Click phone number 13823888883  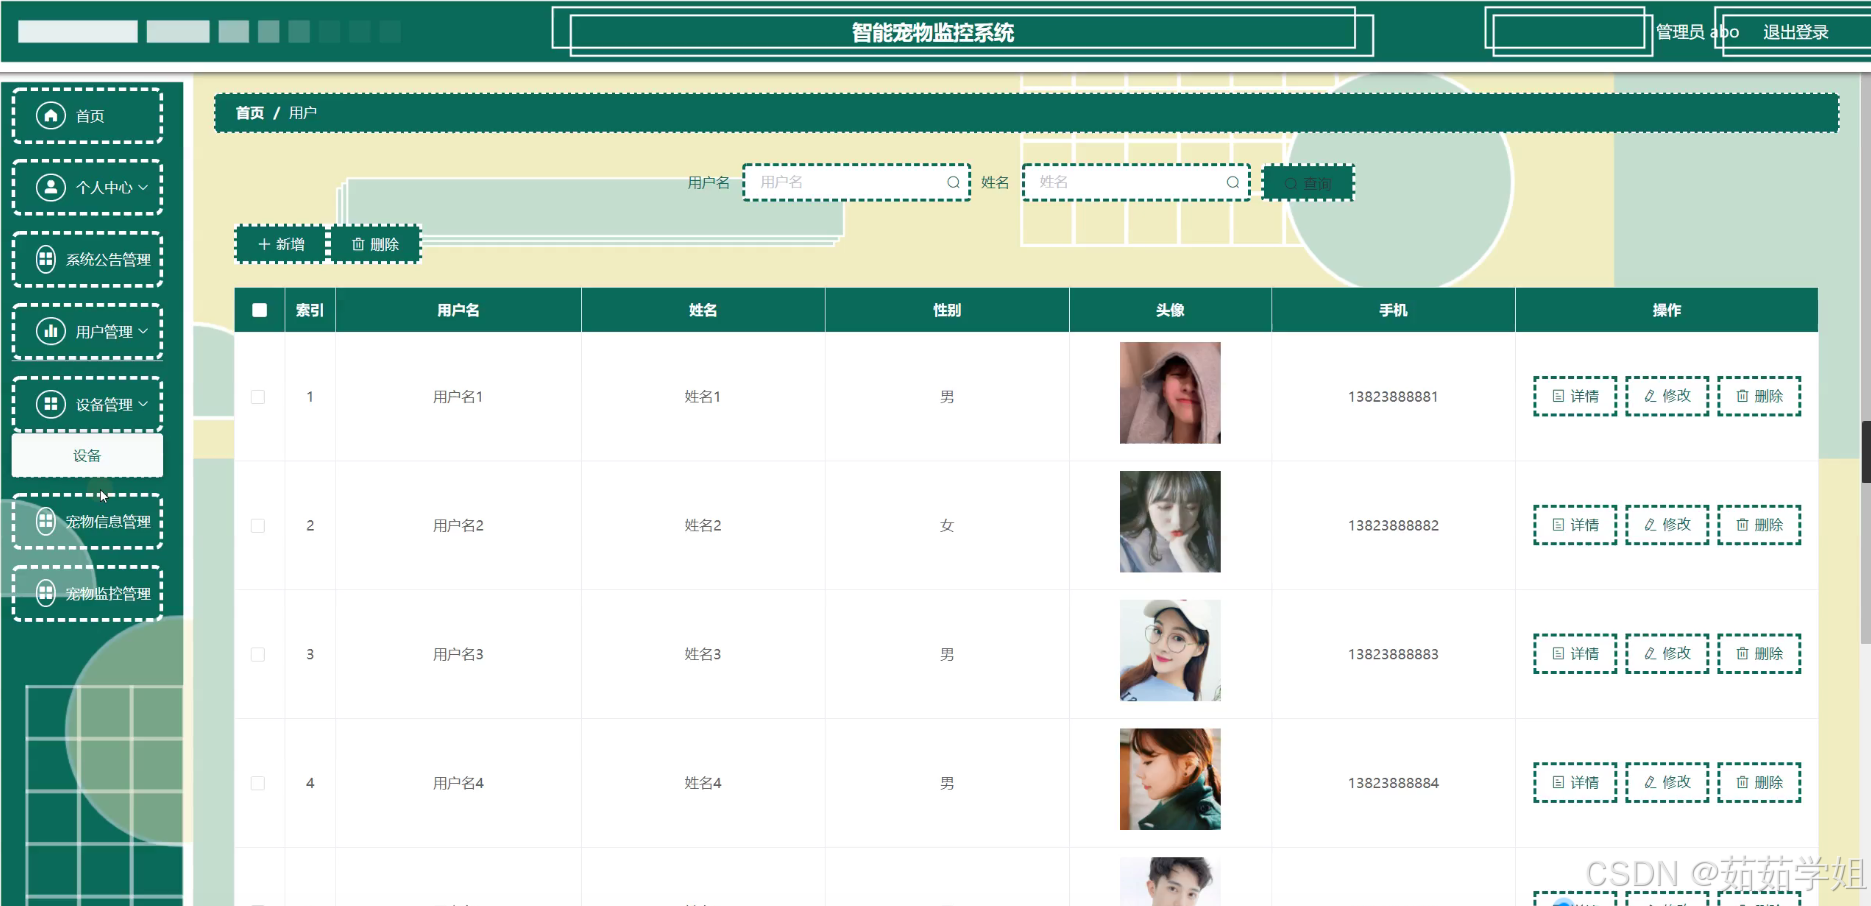point(1393,655)
